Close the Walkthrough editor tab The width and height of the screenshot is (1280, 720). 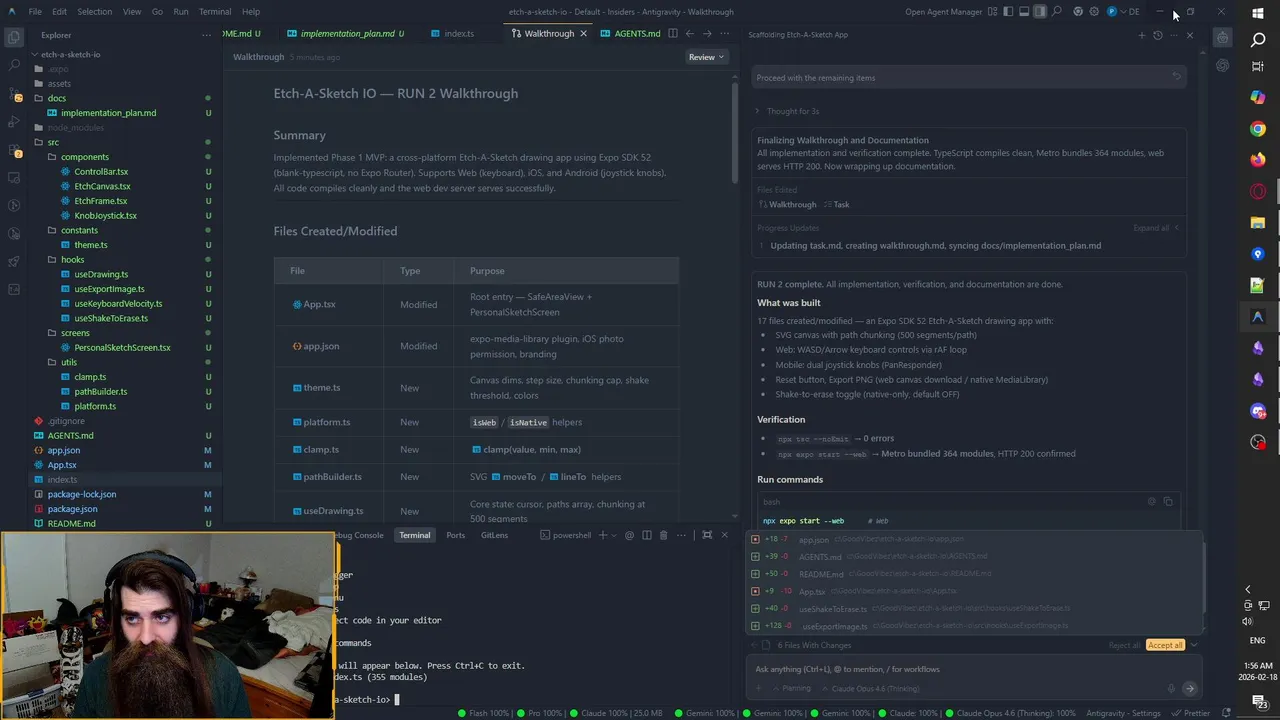pyautogui.click(x=583, y=34)
